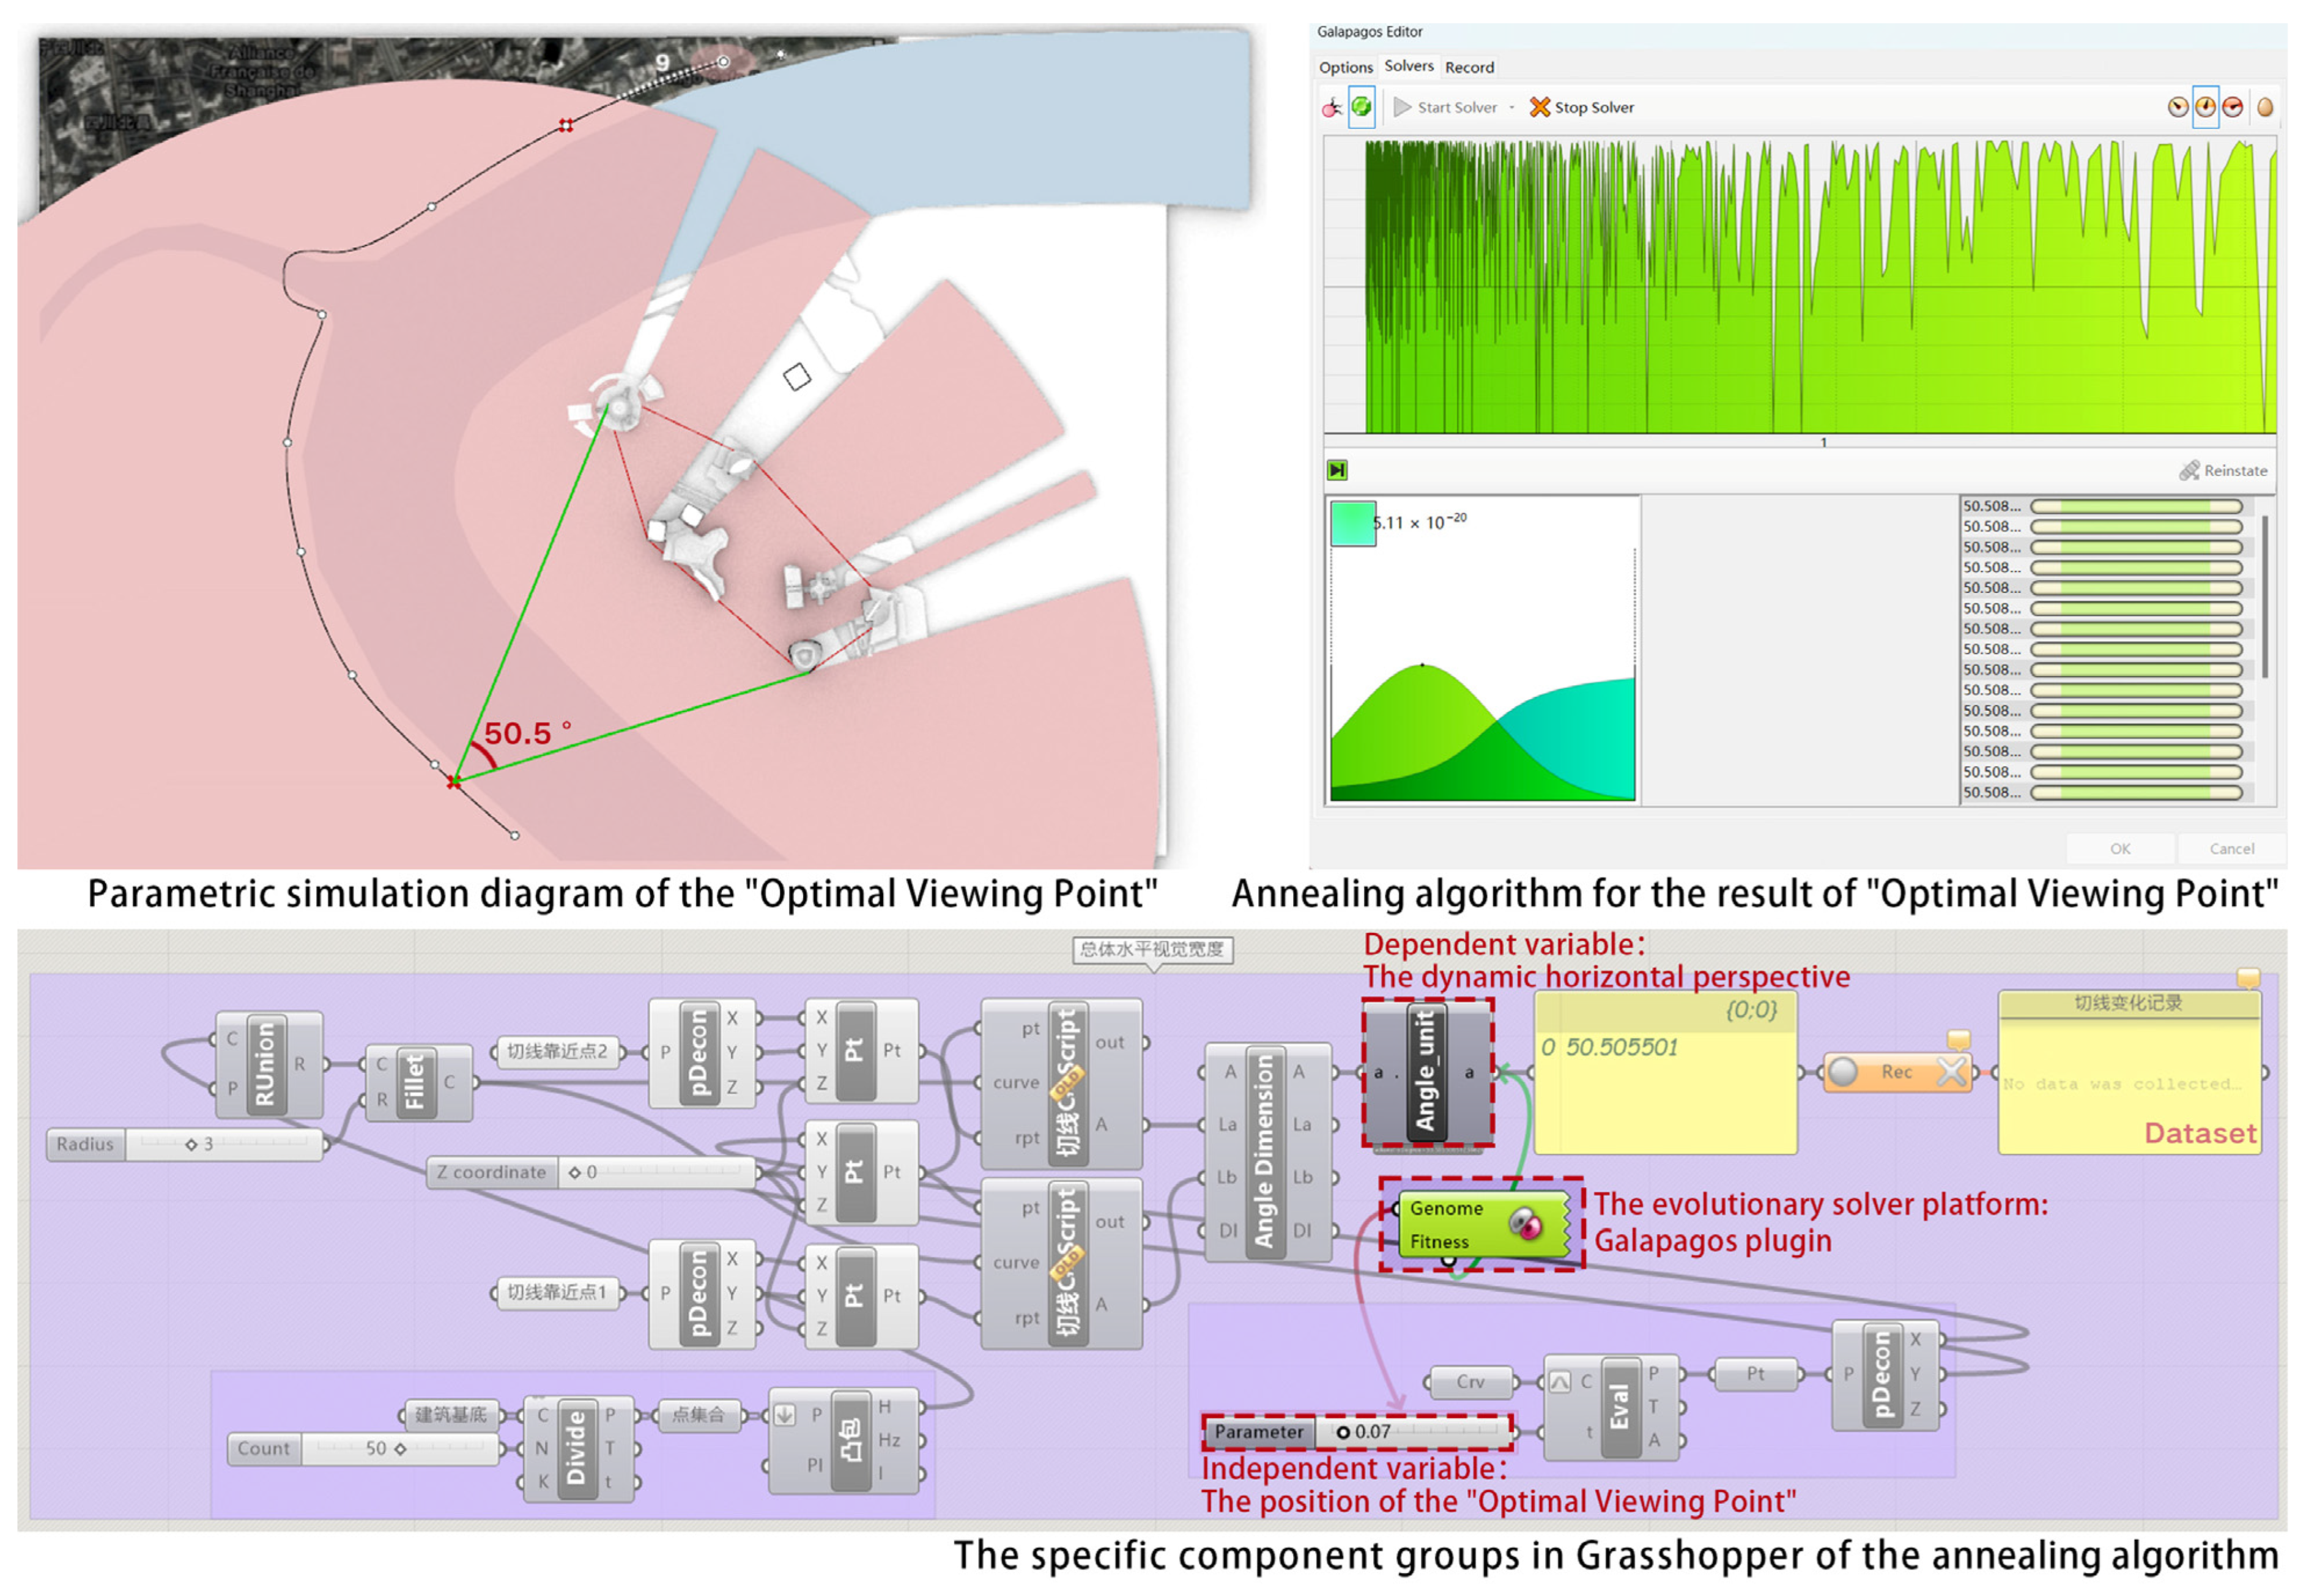Select the Evolutionary Solver bug icon
This screenshot has height=1596, width=2306.
(x=1331, y=108)
